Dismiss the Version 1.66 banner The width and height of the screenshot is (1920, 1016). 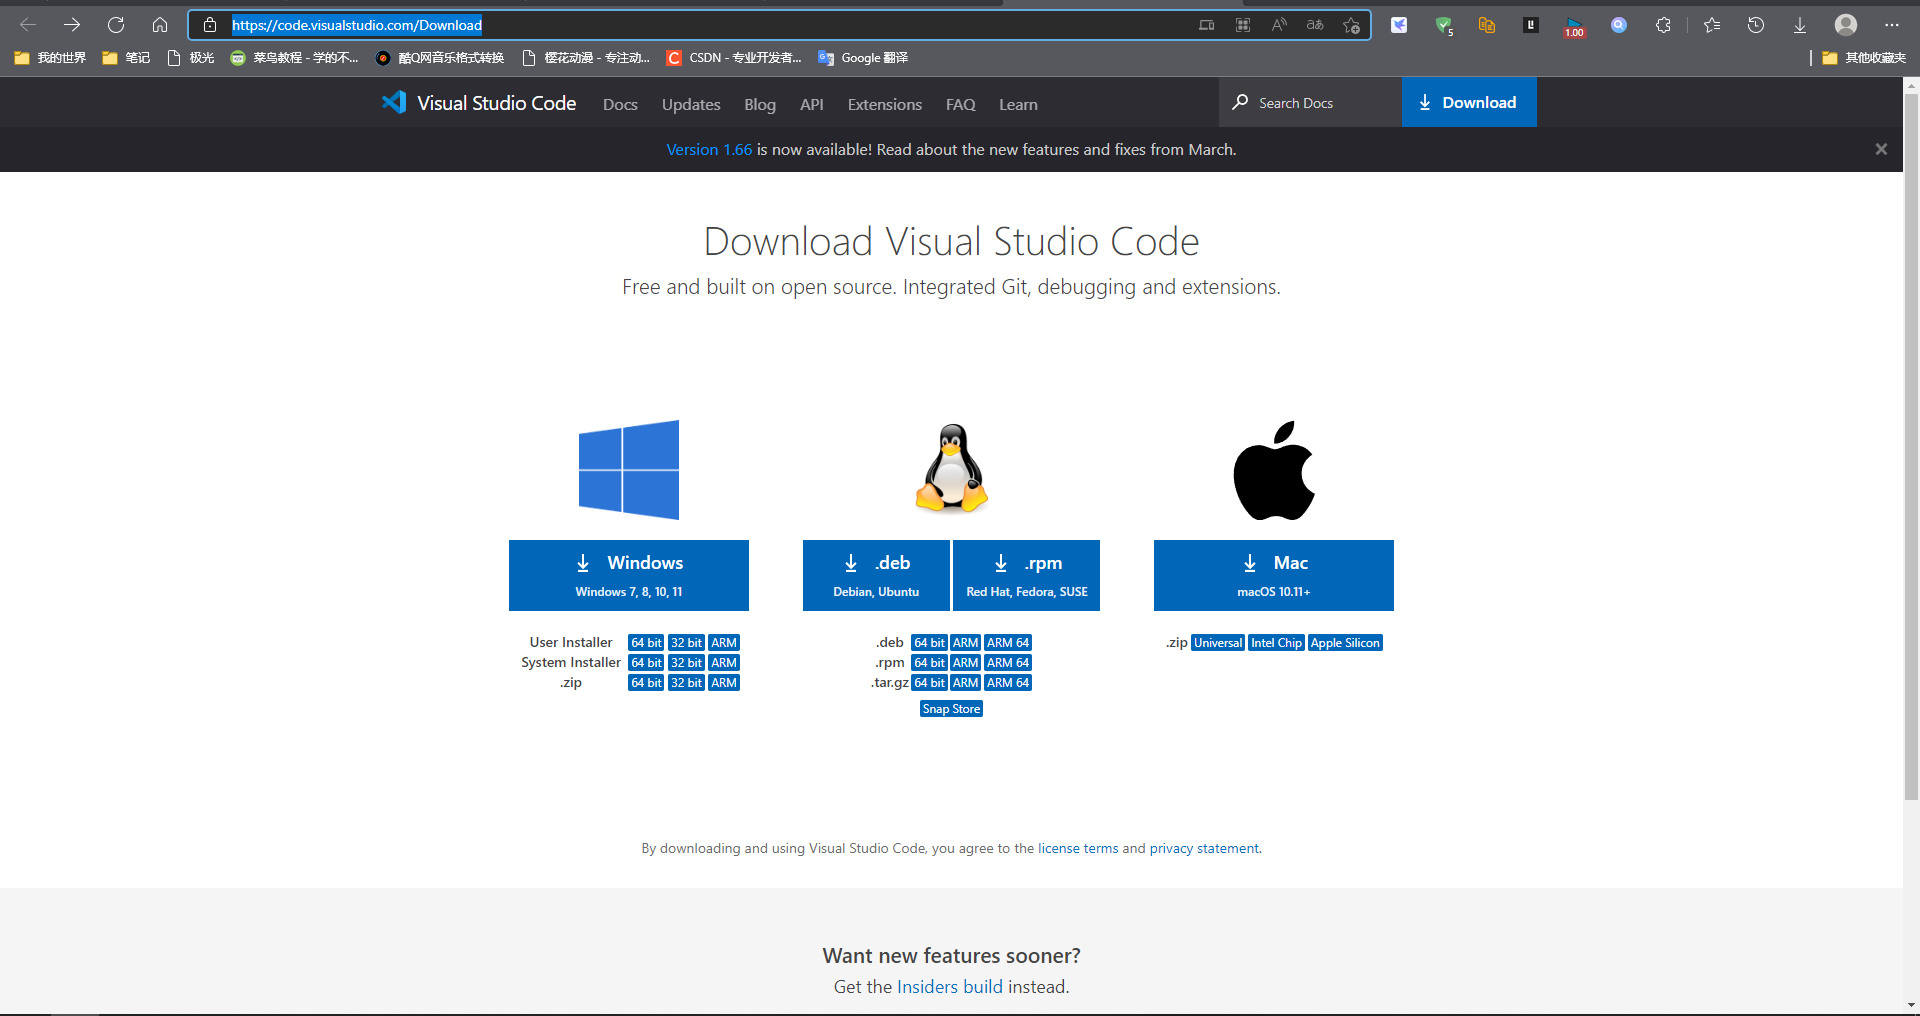(x=1881, y=149)
